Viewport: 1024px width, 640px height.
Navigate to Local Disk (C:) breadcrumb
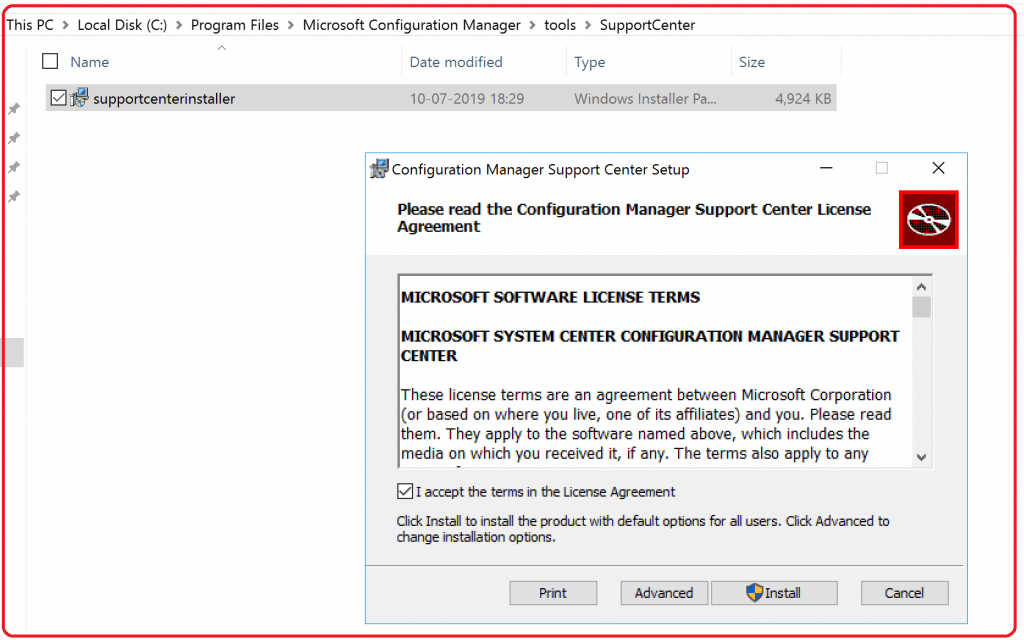tap(122, 25)
